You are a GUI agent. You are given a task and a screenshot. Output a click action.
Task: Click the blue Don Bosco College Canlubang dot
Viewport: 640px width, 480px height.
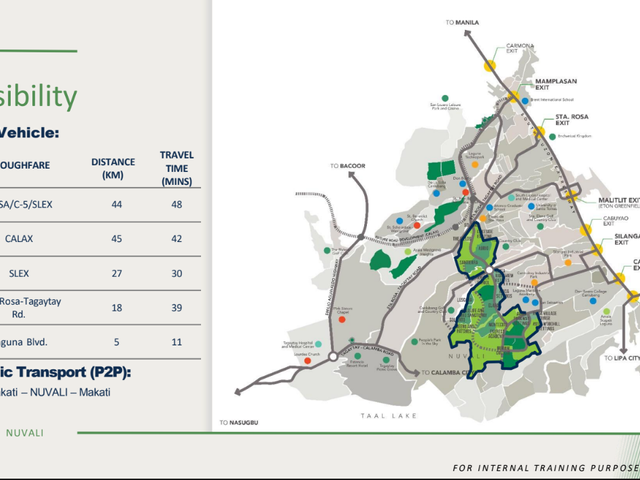pyautogui.click(x=593, y=301)
